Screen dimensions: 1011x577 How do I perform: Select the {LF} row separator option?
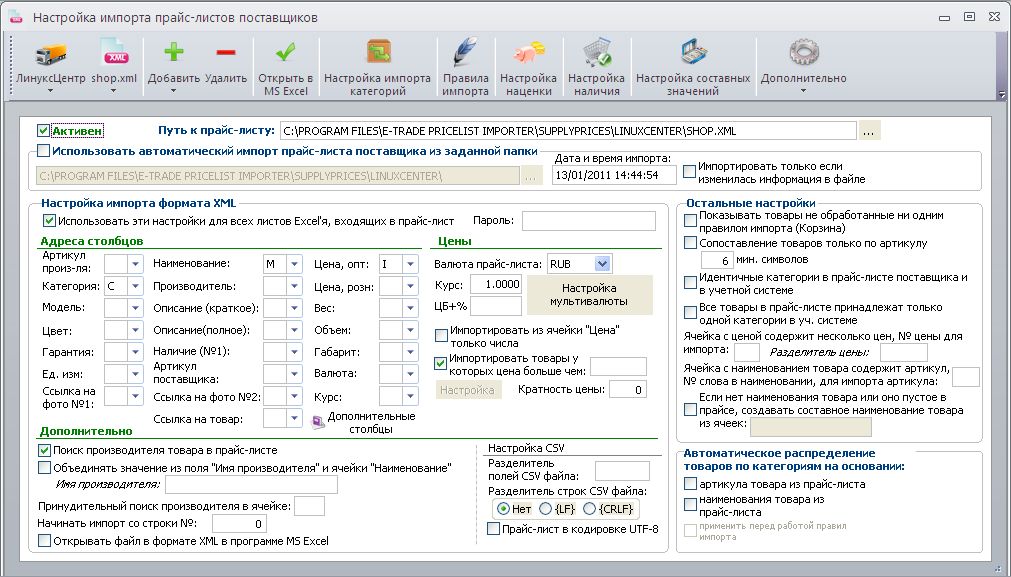[545, 509]
